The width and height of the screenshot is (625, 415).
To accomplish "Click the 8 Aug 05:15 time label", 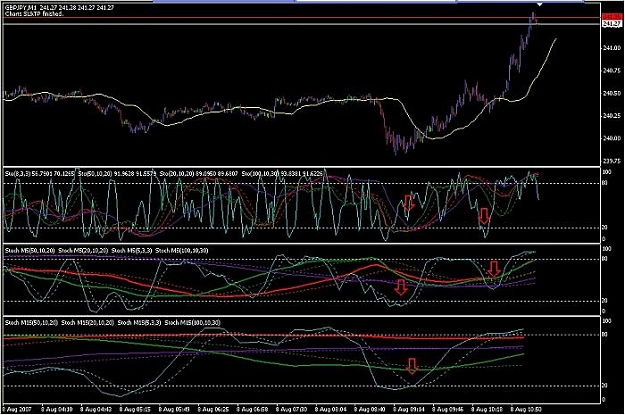I will pyautogui.click(x=137, y=409).
